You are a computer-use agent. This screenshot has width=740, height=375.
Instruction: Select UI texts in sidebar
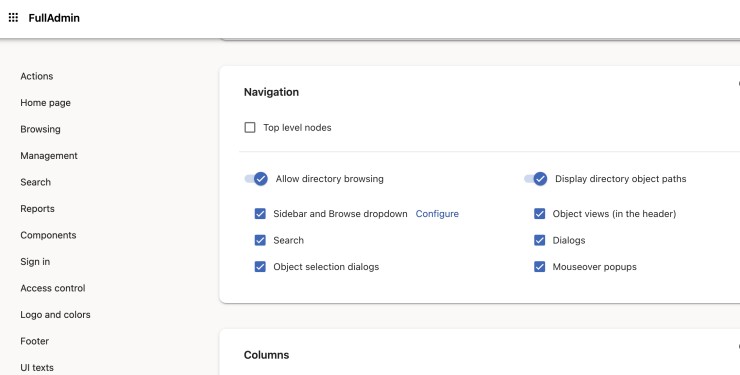[37, 367]
